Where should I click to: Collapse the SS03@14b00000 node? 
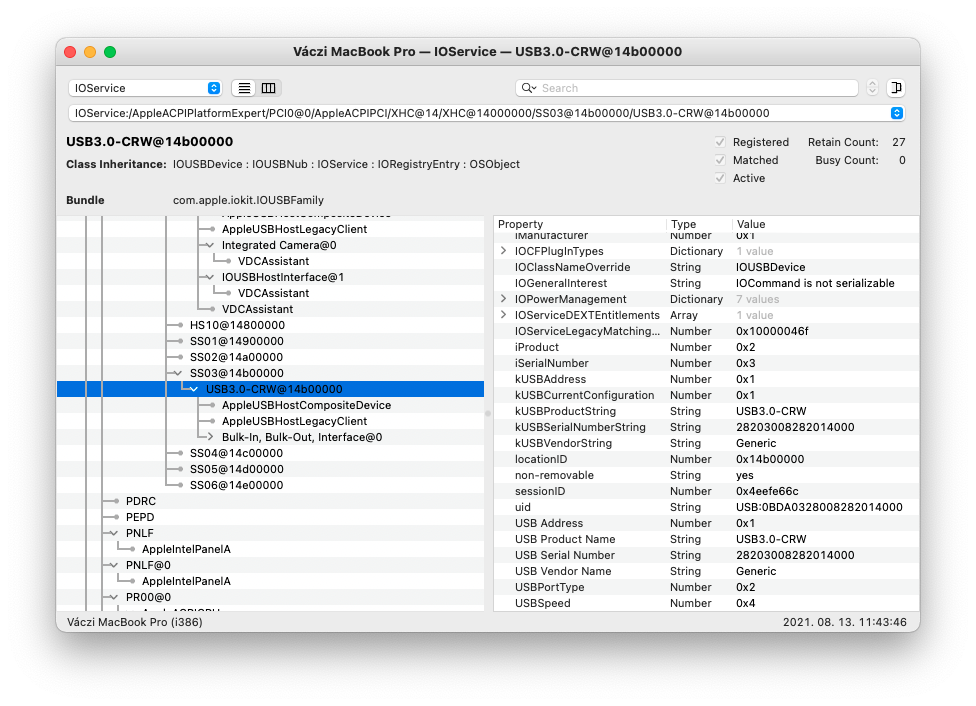coord(178,373)
